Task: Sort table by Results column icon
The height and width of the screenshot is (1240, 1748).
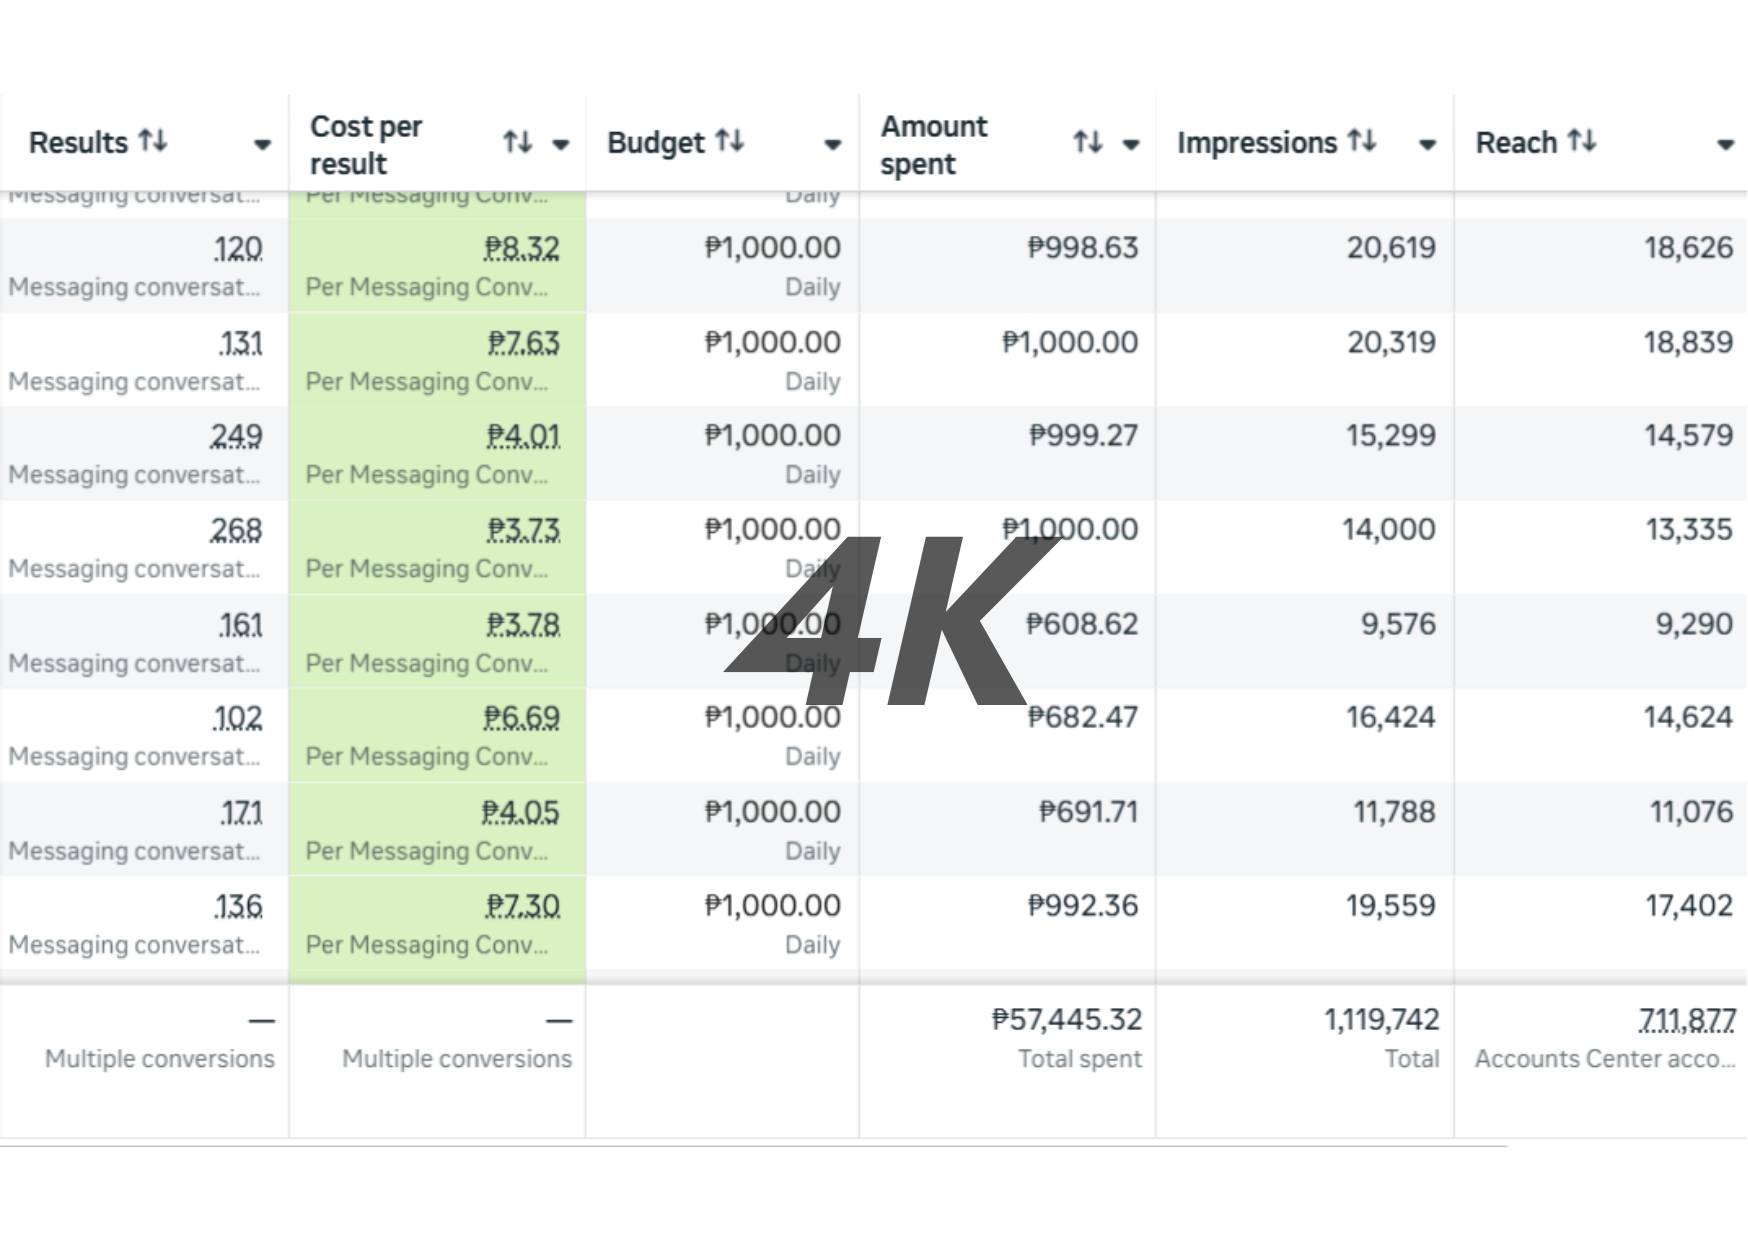Action: [x=153, y=141]
